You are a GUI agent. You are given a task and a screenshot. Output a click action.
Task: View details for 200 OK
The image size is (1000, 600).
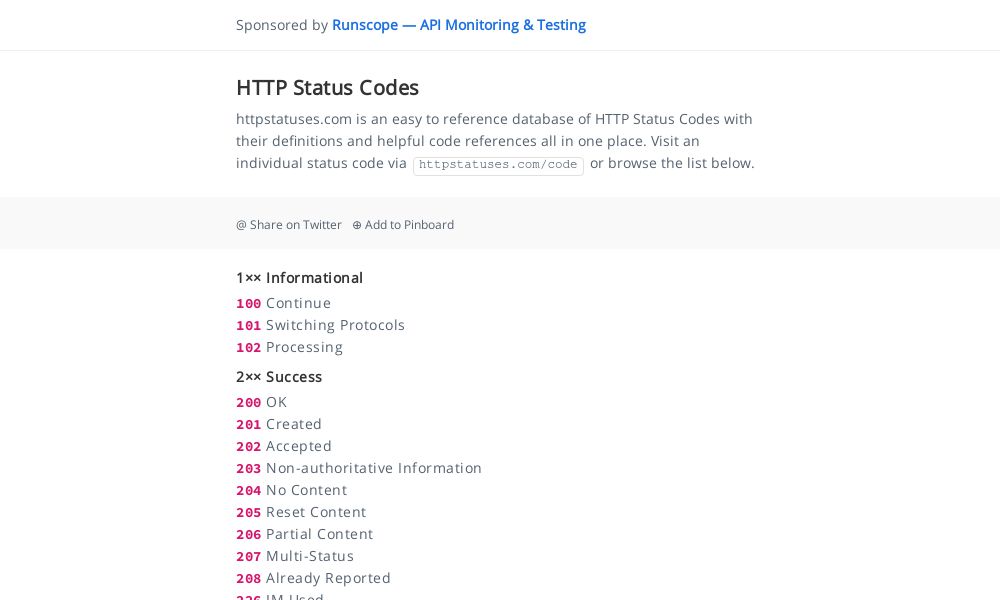click(262, 402)
